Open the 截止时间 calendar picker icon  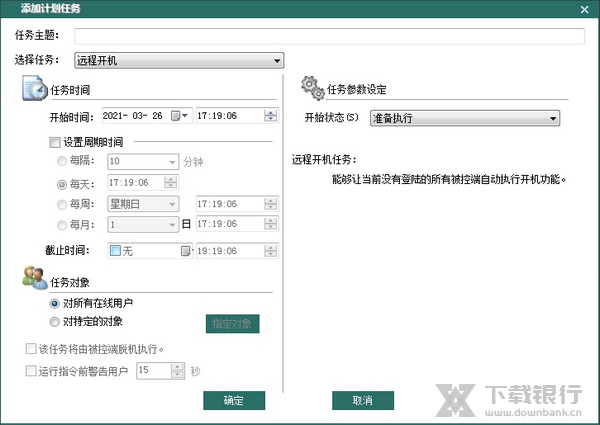click(186, 251)
